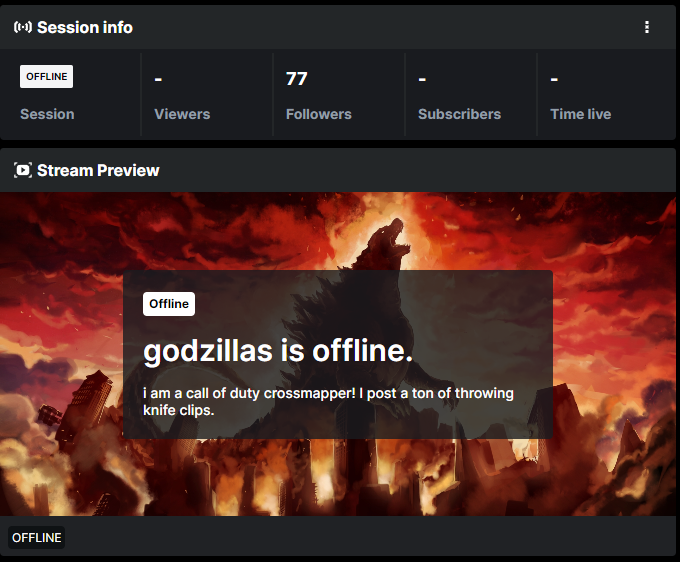Click the OFFLINE session status badge
The image size is (680, 562).
(x=46, y=77)
